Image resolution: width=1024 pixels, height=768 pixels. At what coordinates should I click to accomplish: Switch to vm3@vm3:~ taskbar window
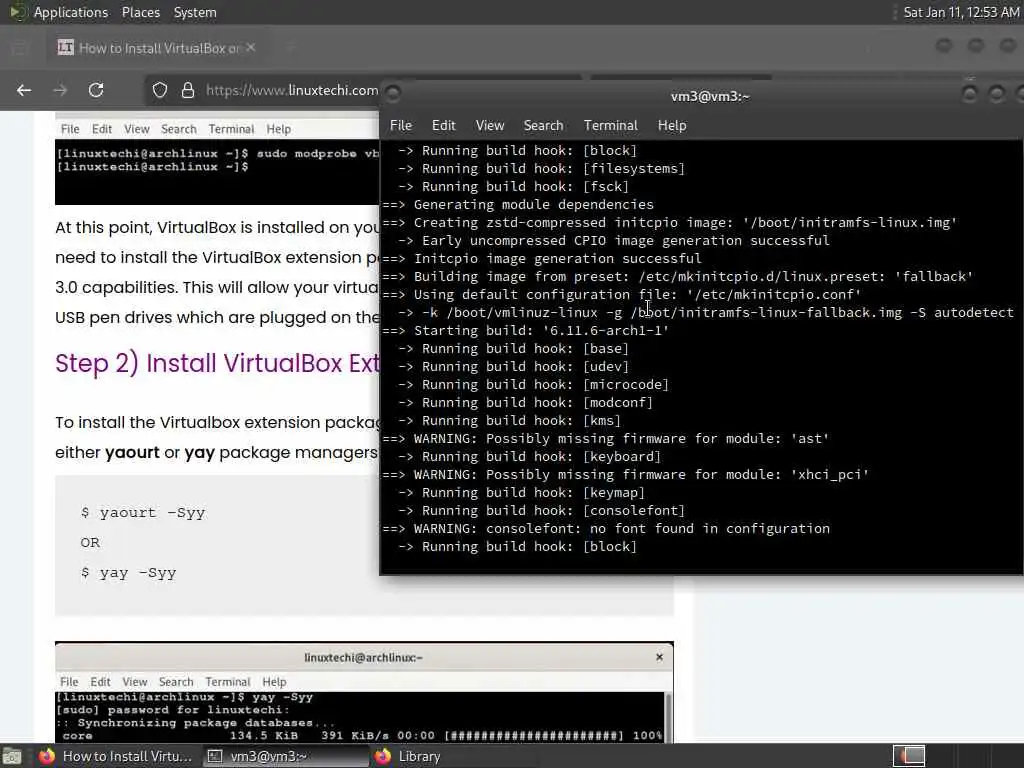(285, 756)
